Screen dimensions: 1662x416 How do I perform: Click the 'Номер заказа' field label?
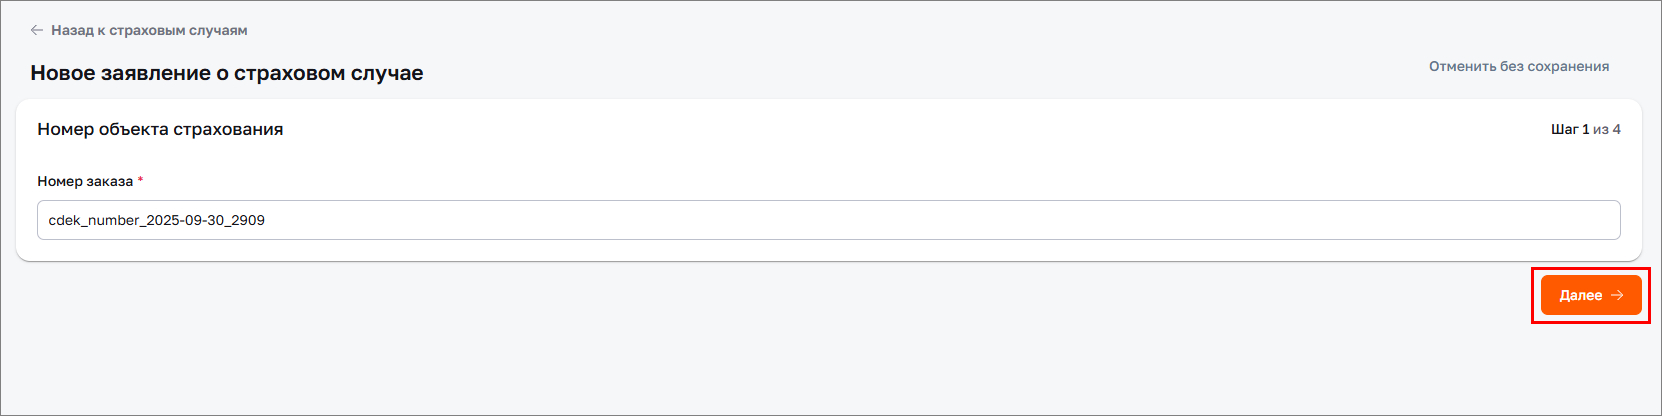(85, 181)
